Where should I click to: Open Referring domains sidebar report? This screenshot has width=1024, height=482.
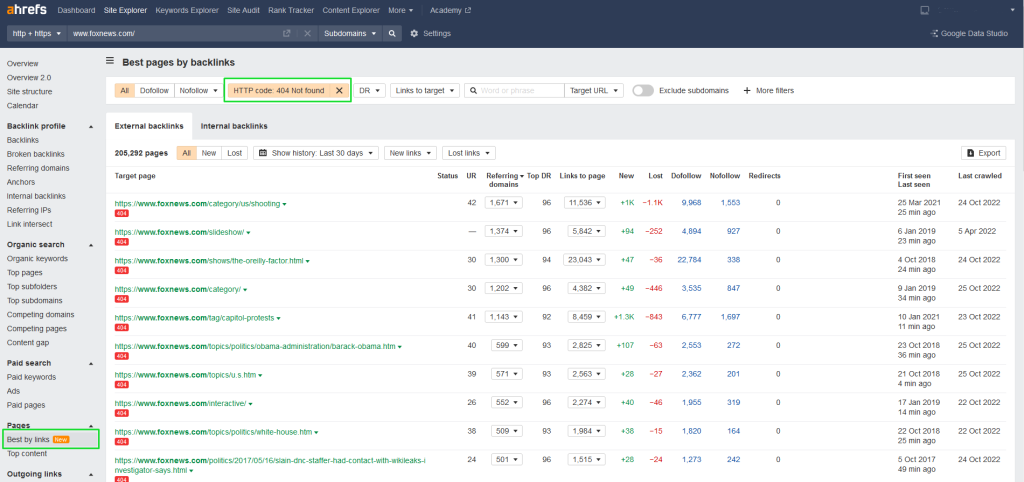pos(38,169)
